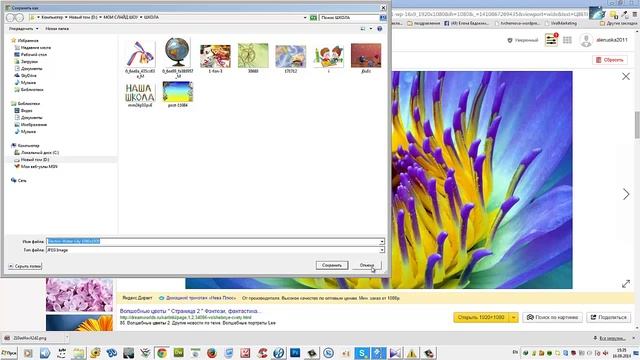This screenshot has width=640, height=360.
Task: Click ШКОЛА in the address breadcrumb
Action: [x=151, y=17]
